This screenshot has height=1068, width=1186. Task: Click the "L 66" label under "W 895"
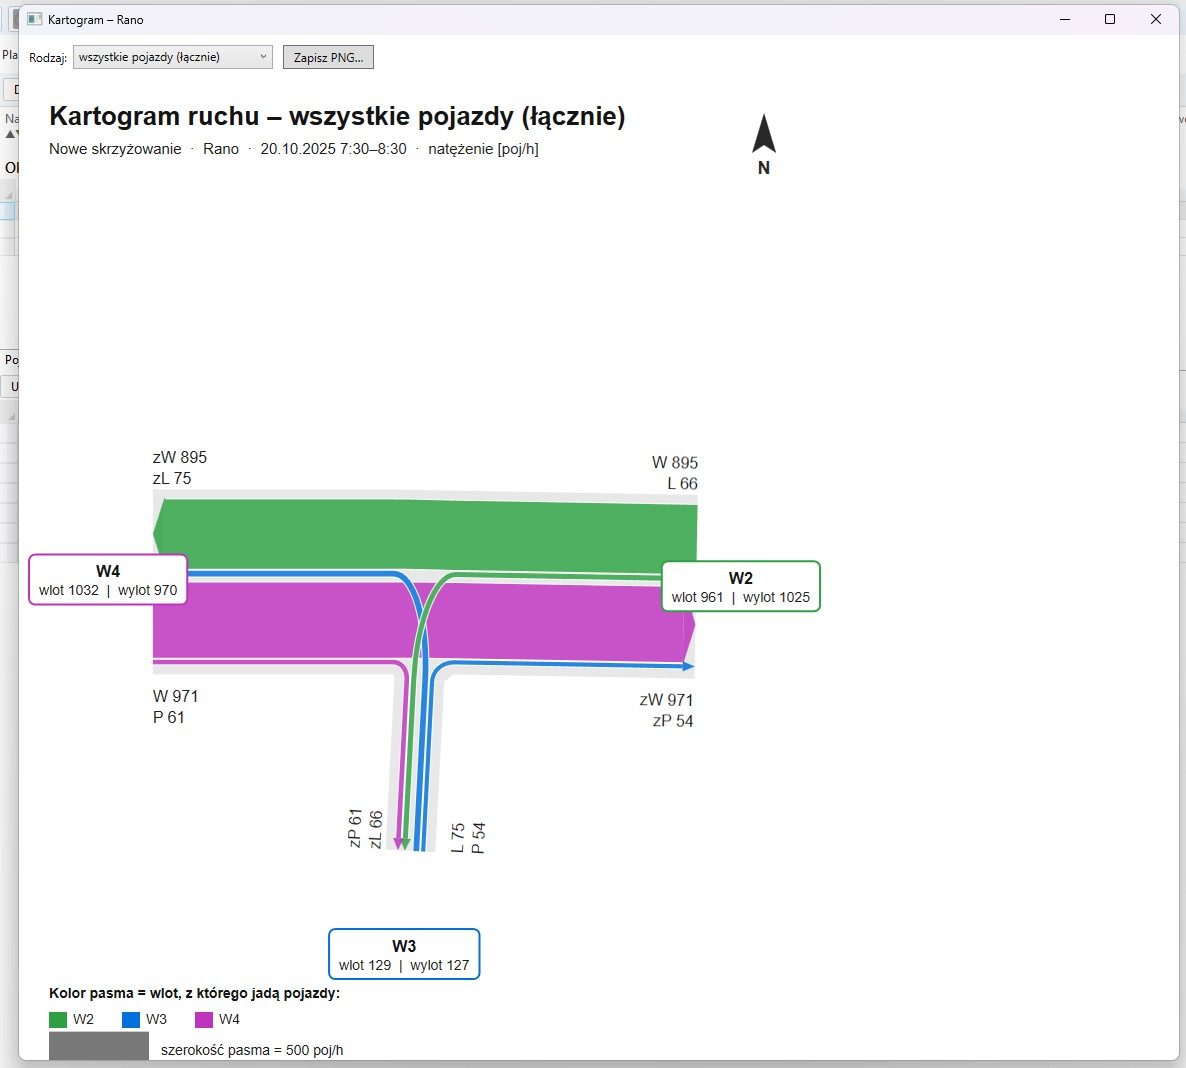click(x=682, y=484)
